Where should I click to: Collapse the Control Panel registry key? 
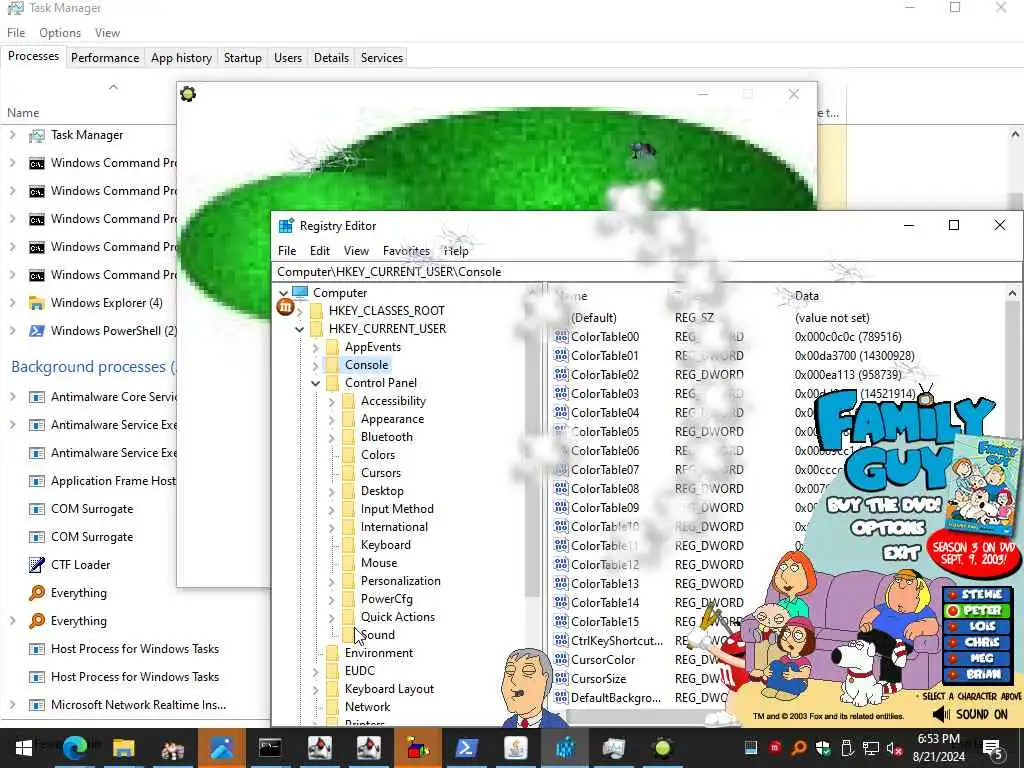pos(315,383)
